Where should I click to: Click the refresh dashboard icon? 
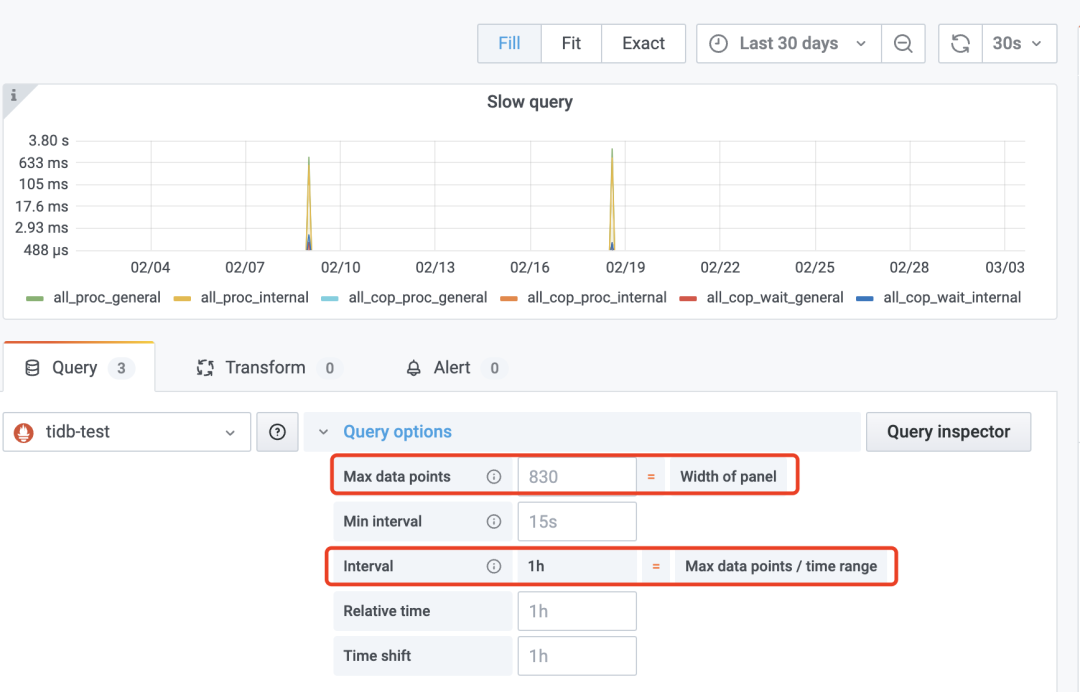coord(960,44)
